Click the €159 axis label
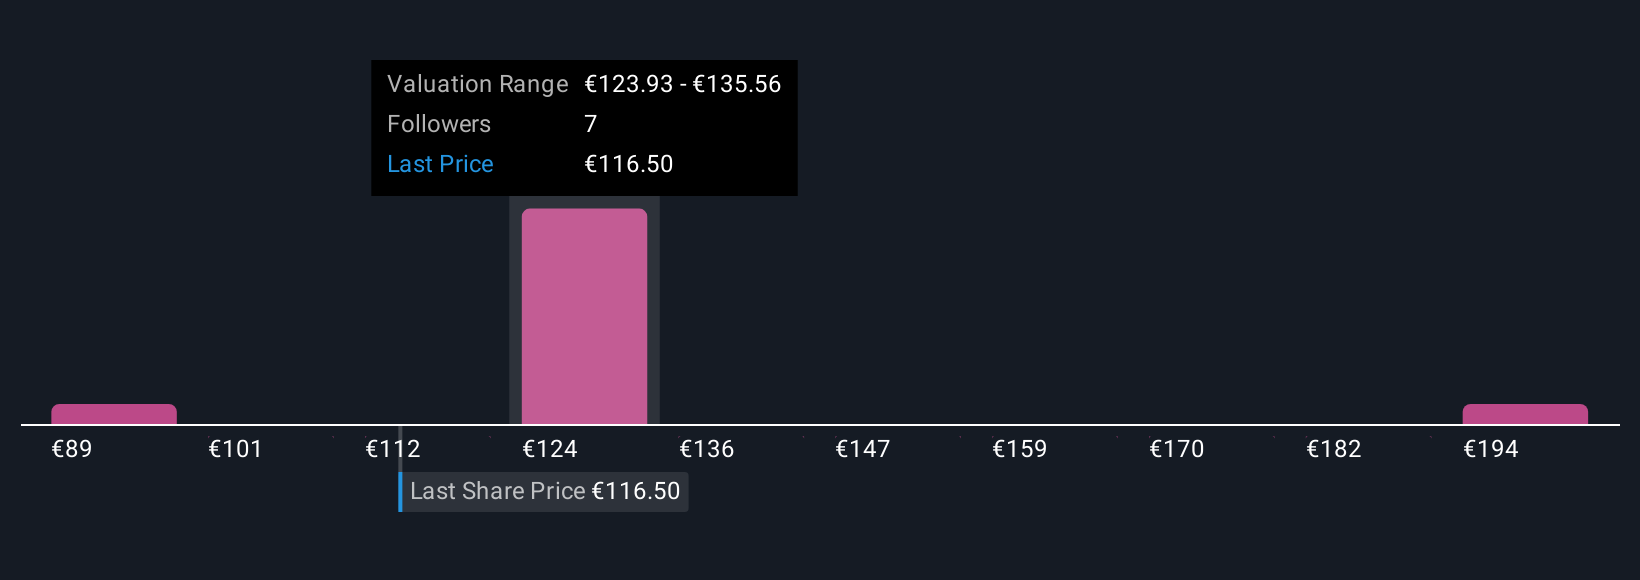The image size is (1640, 580). pos(1020,450)
